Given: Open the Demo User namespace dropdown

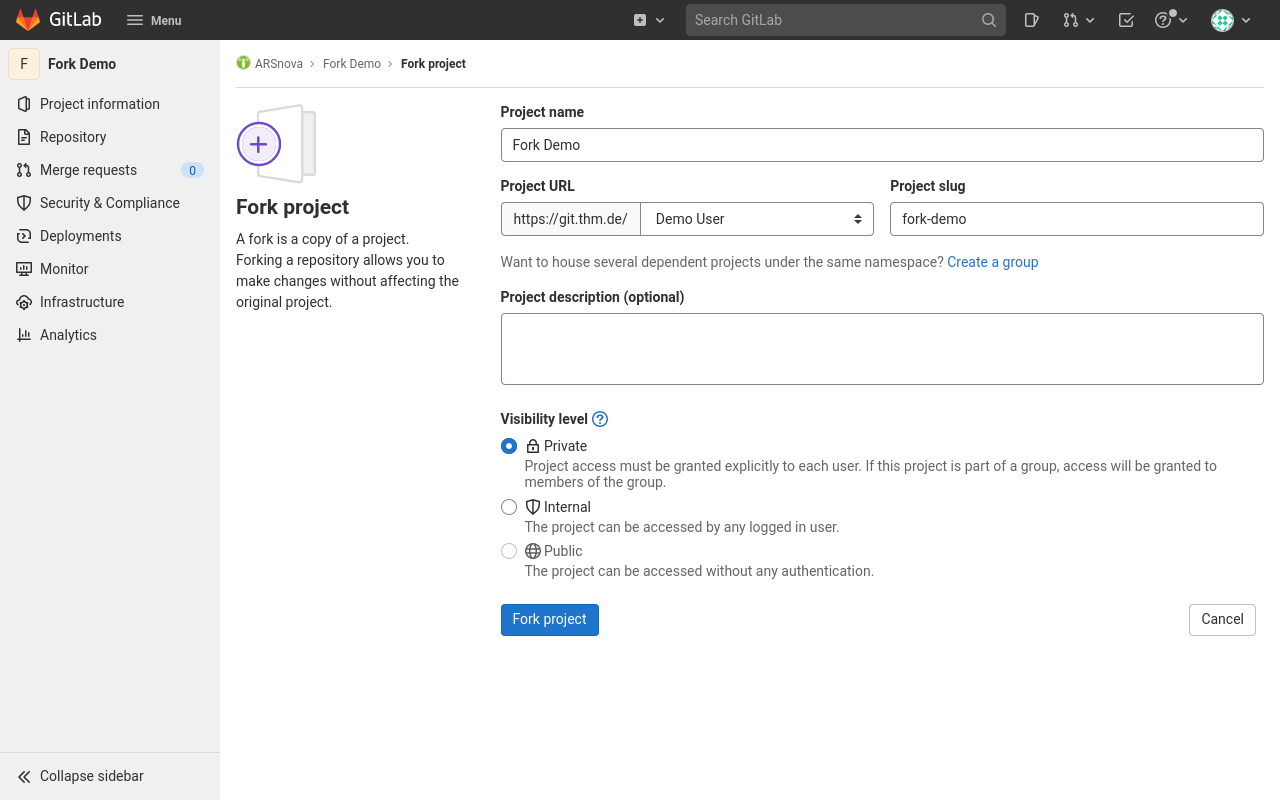Looking at the screenshot, I should (757, 219).
